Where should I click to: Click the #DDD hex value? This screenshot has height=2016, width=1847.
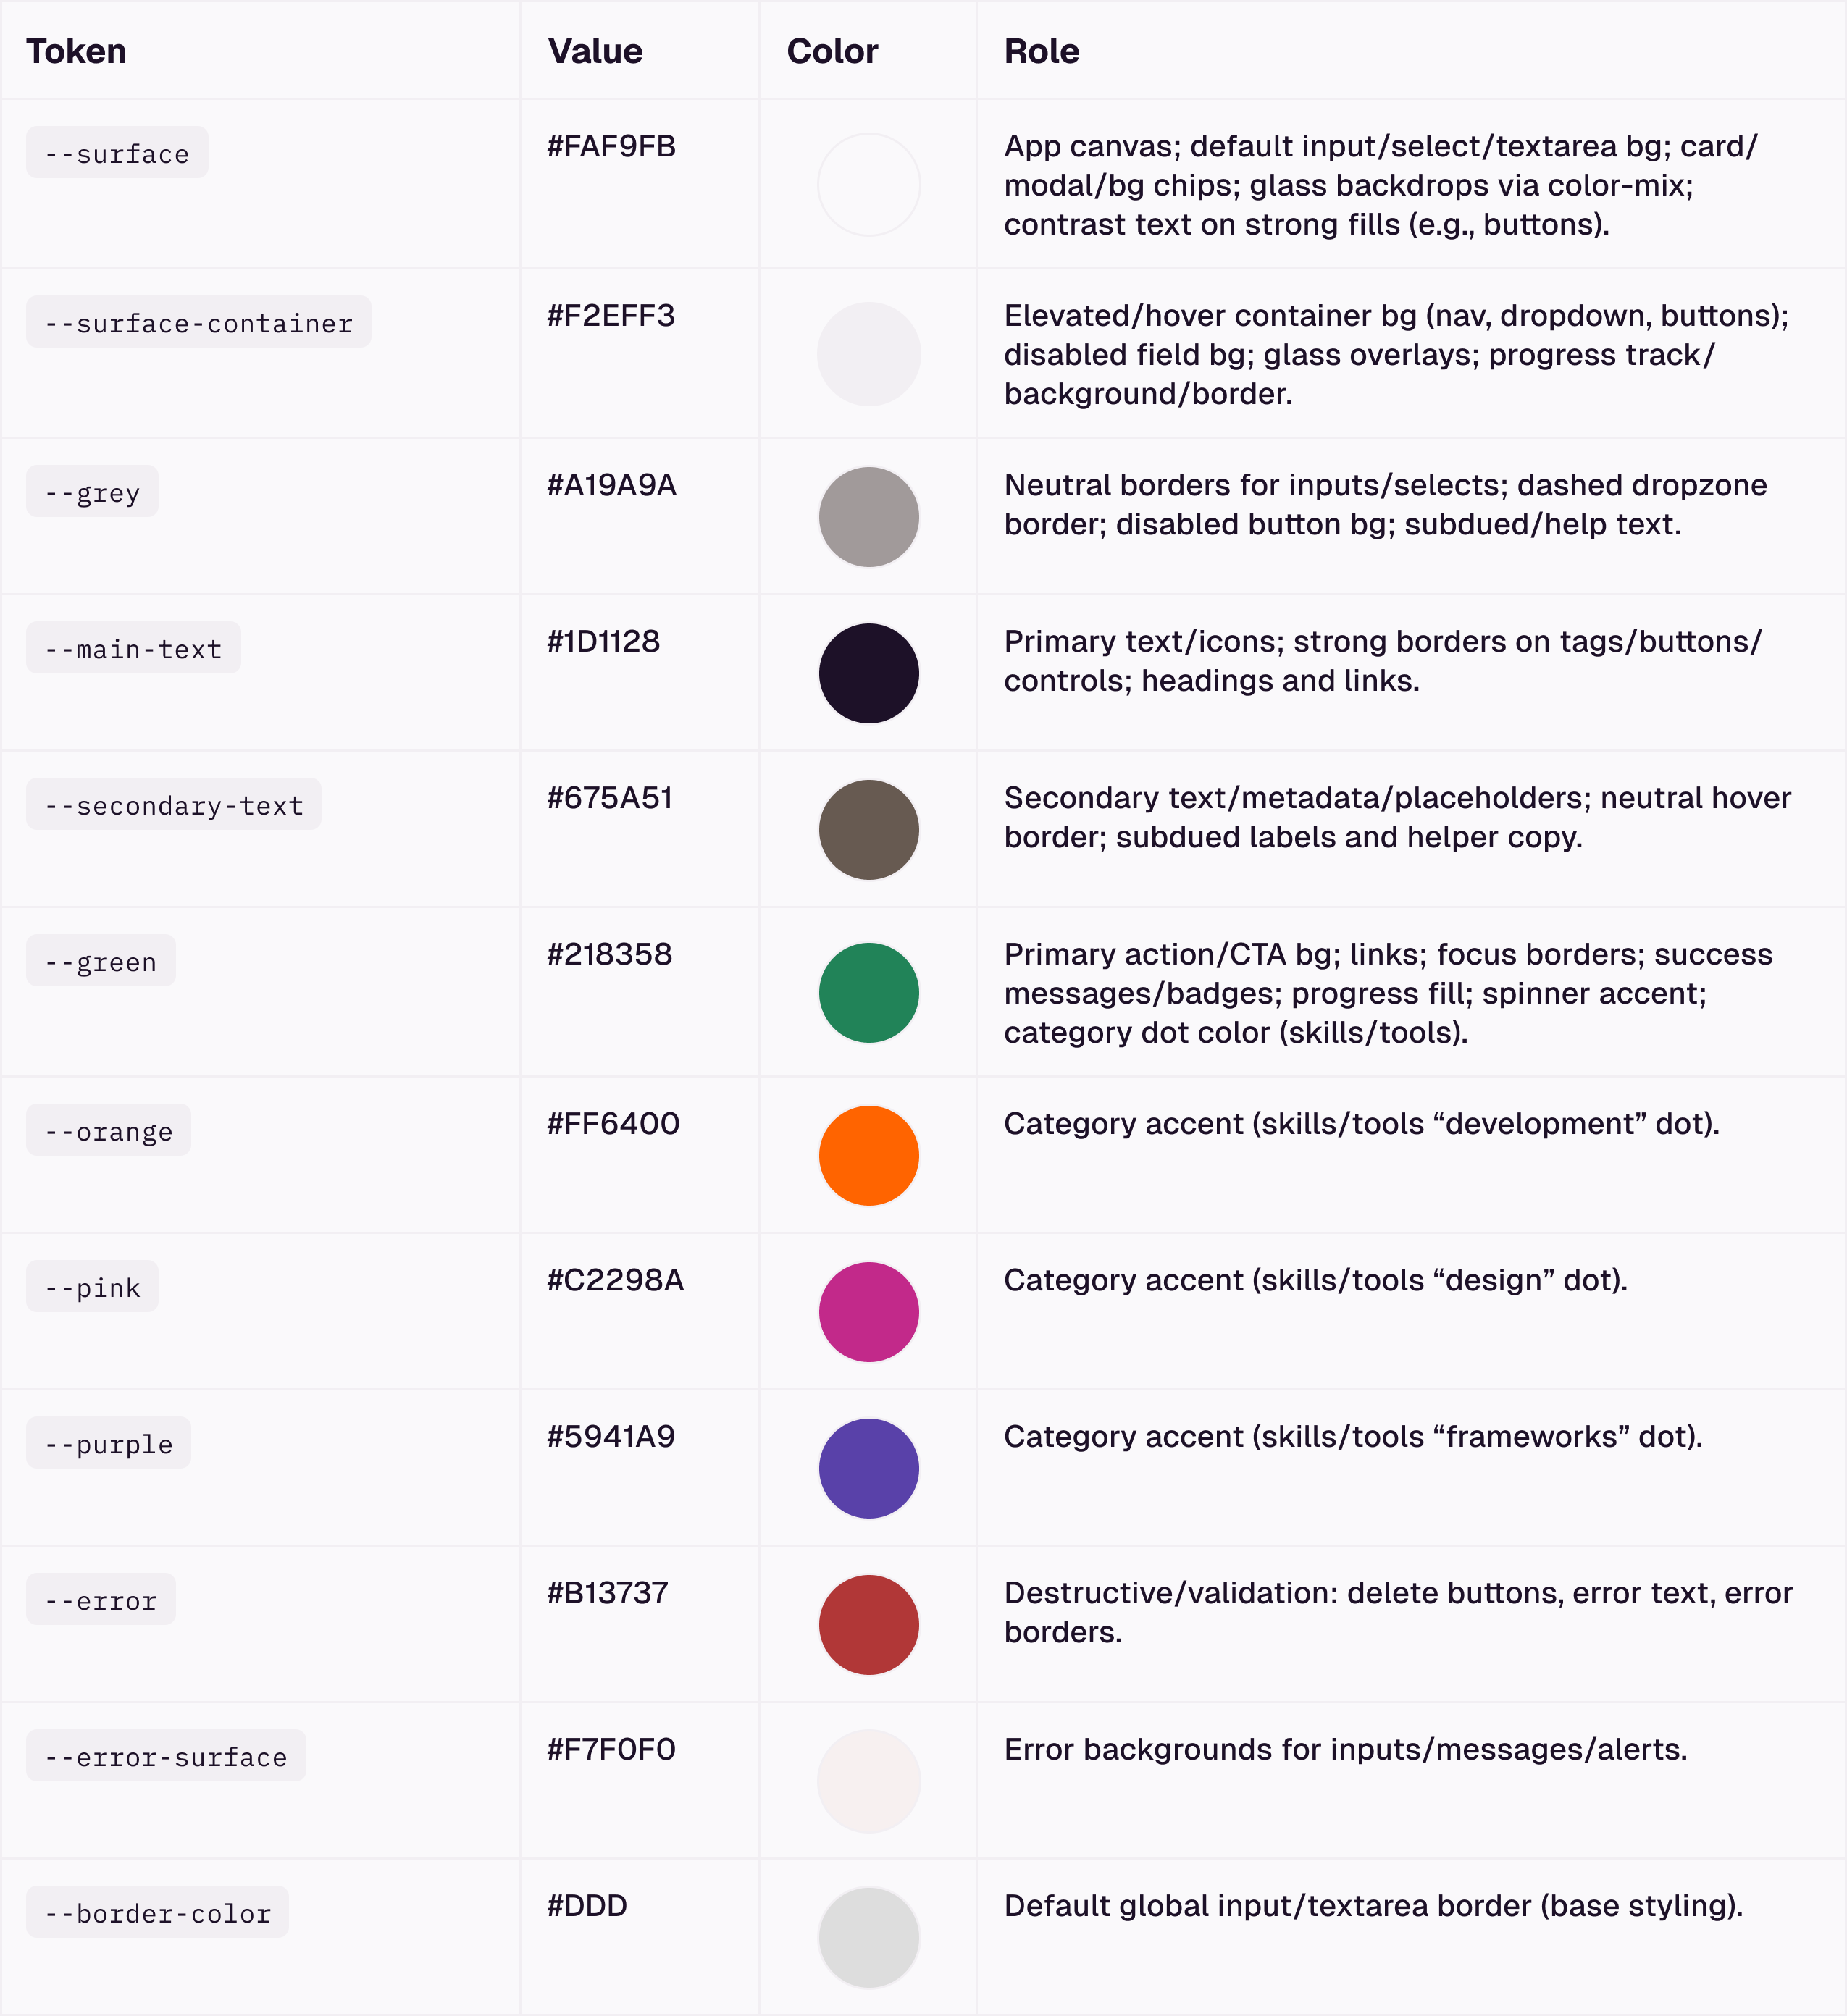pyautogui.click(x=587, y=1905)
